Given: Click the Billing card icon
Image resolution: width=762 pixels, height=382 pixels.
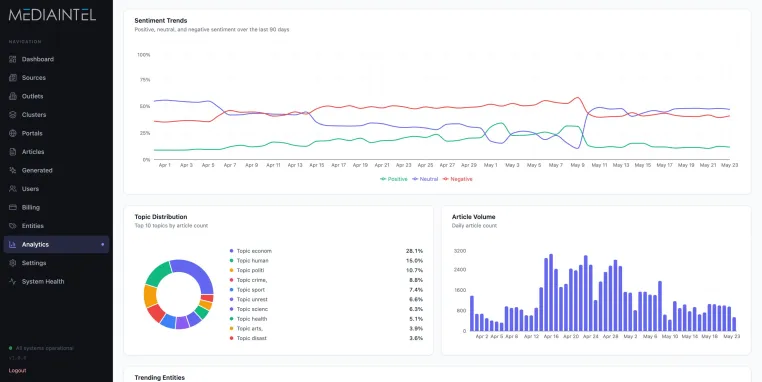Looking at the screenshot, I should click(x=13, y=208).
